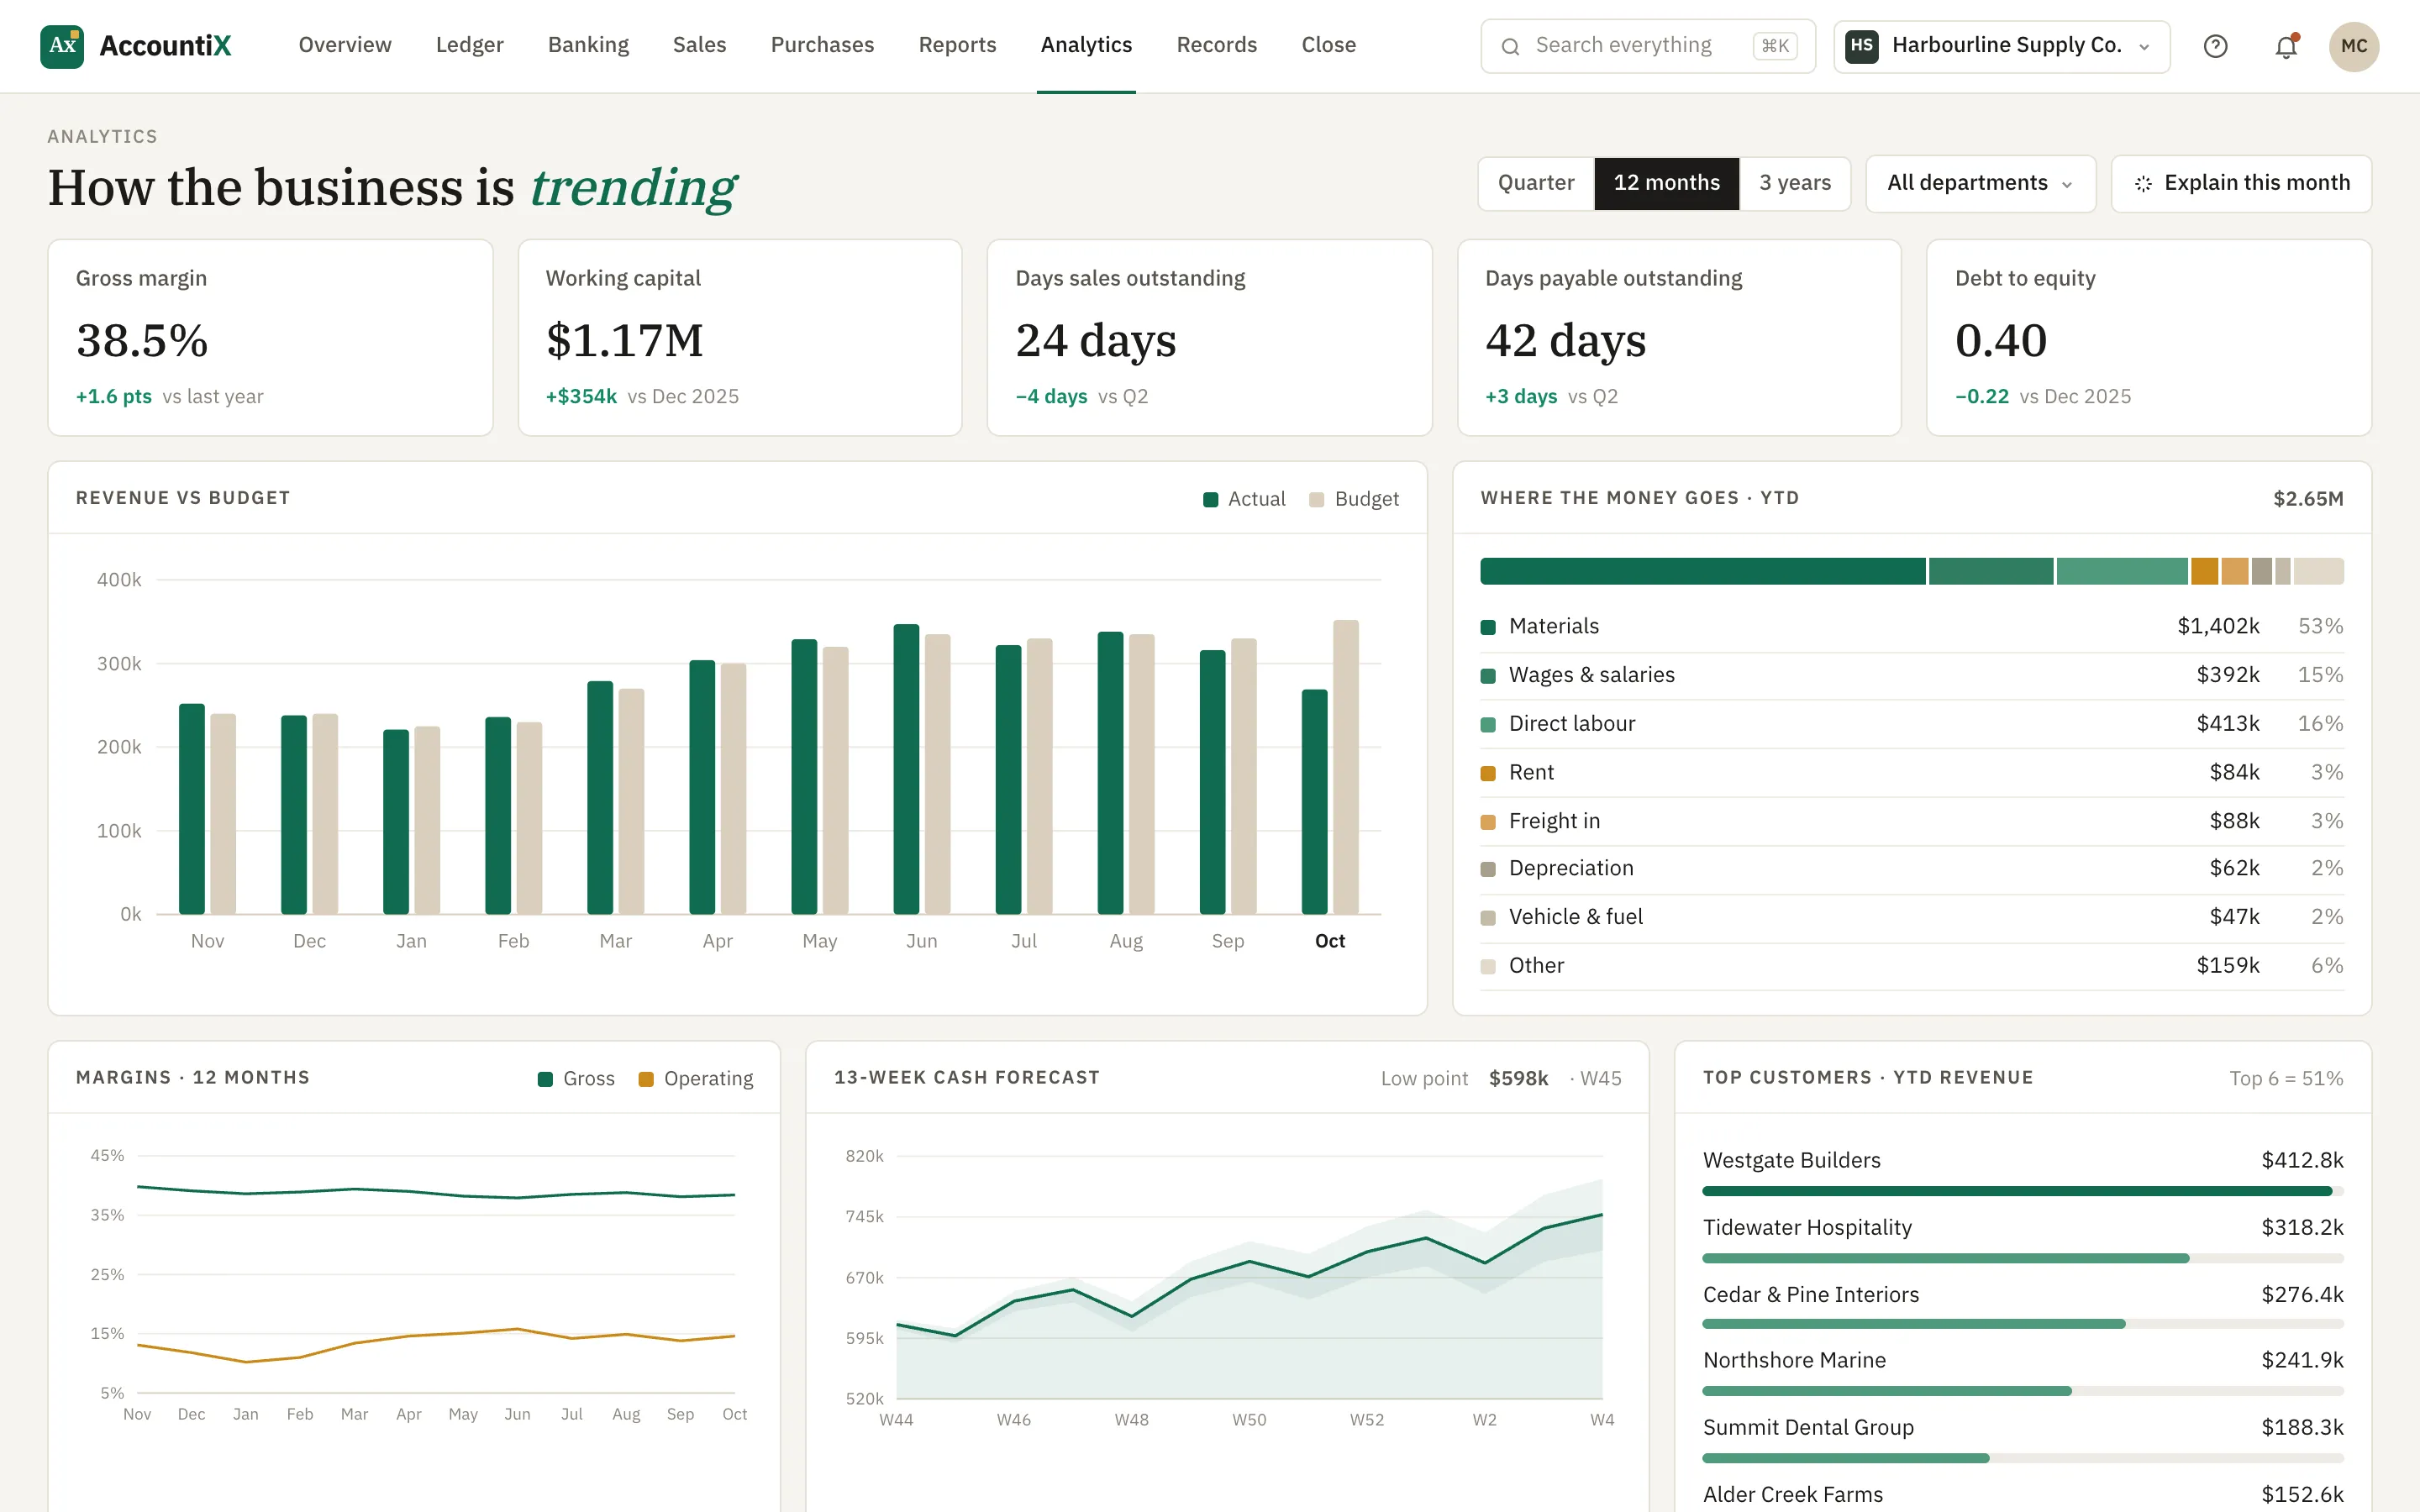Select the Vehicle & fuel row
The image size is (2420, 1512).
pos(1911,917)
